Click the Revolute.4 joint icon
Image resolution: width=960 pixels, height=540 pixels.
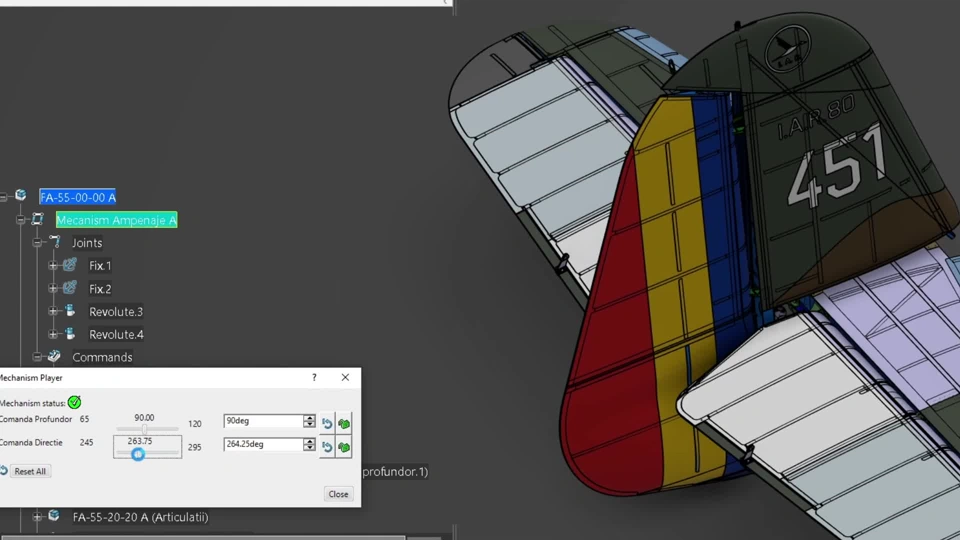pyautogui.click(x=70, y=333)
